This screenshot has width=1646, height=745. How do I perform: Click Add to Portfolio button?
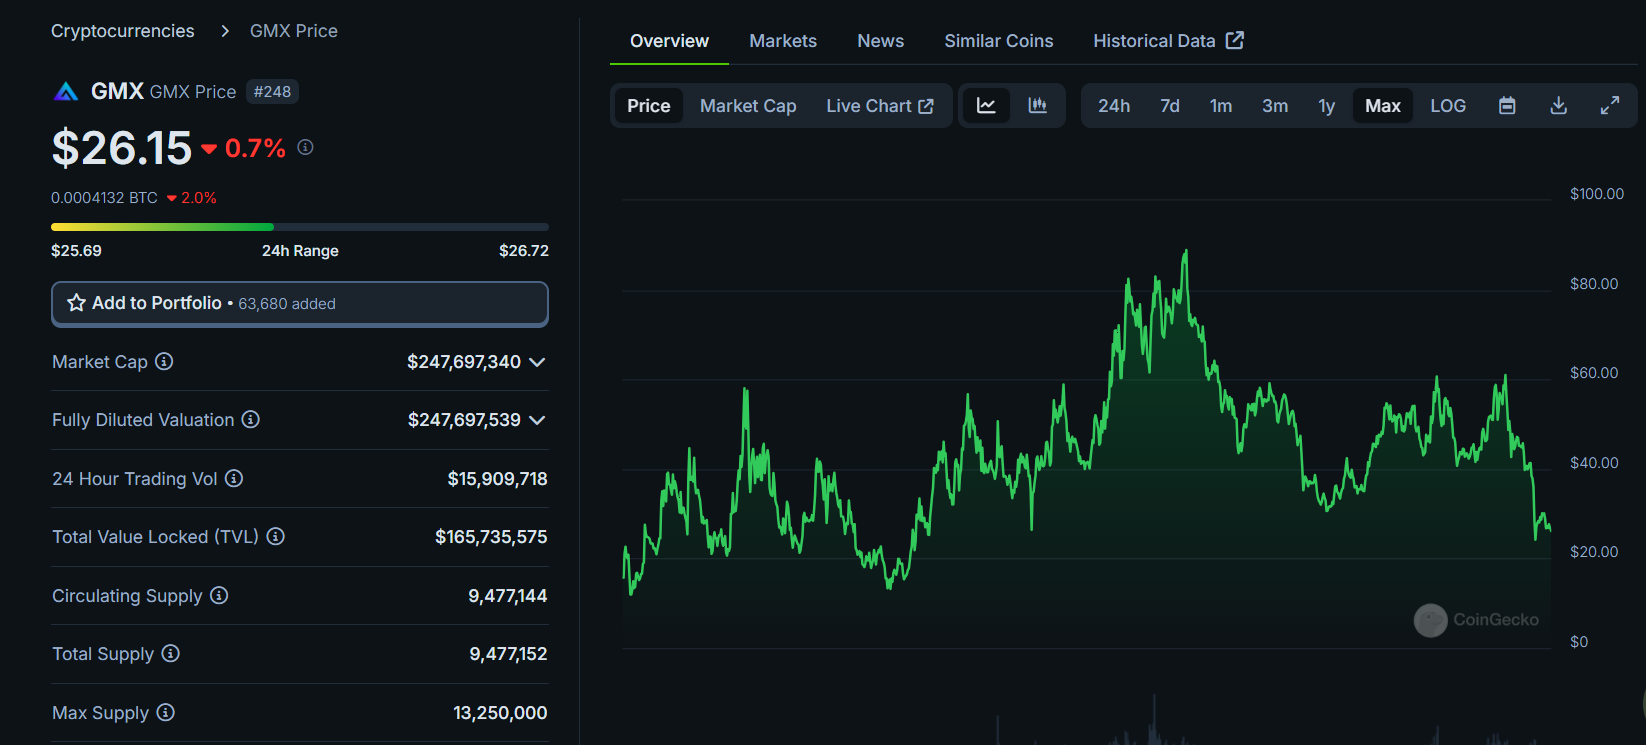(x=300, y=304)
